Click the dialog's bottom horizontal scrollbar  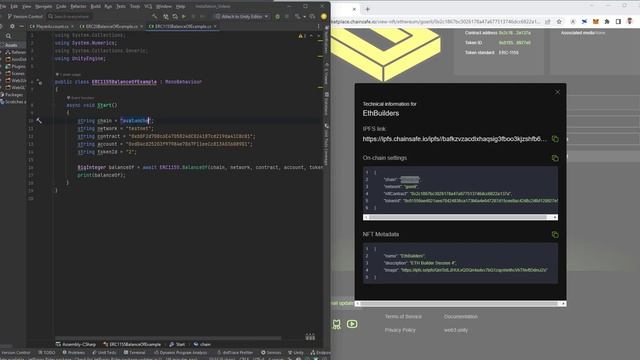[460, 304]
